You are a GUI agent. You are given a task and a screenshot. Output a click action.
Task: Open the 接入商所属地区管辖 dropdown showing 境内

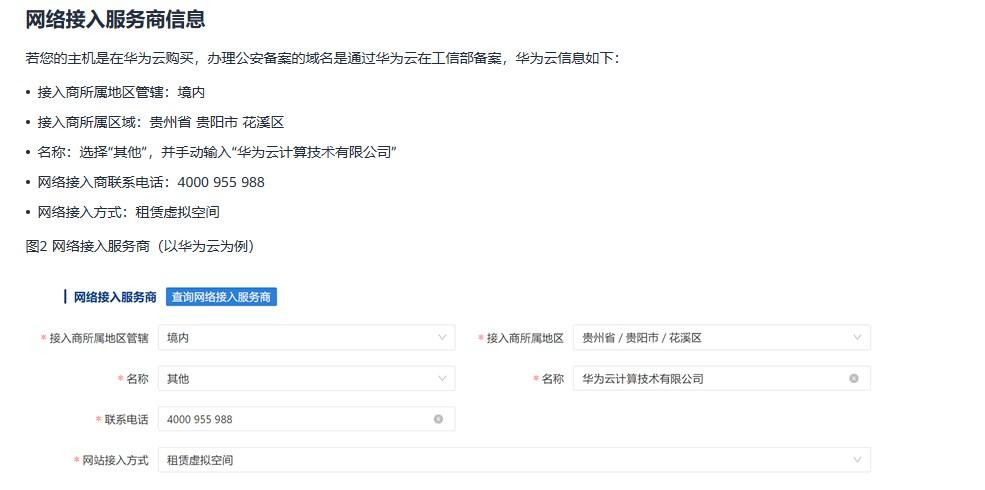(x=307, y=337)
